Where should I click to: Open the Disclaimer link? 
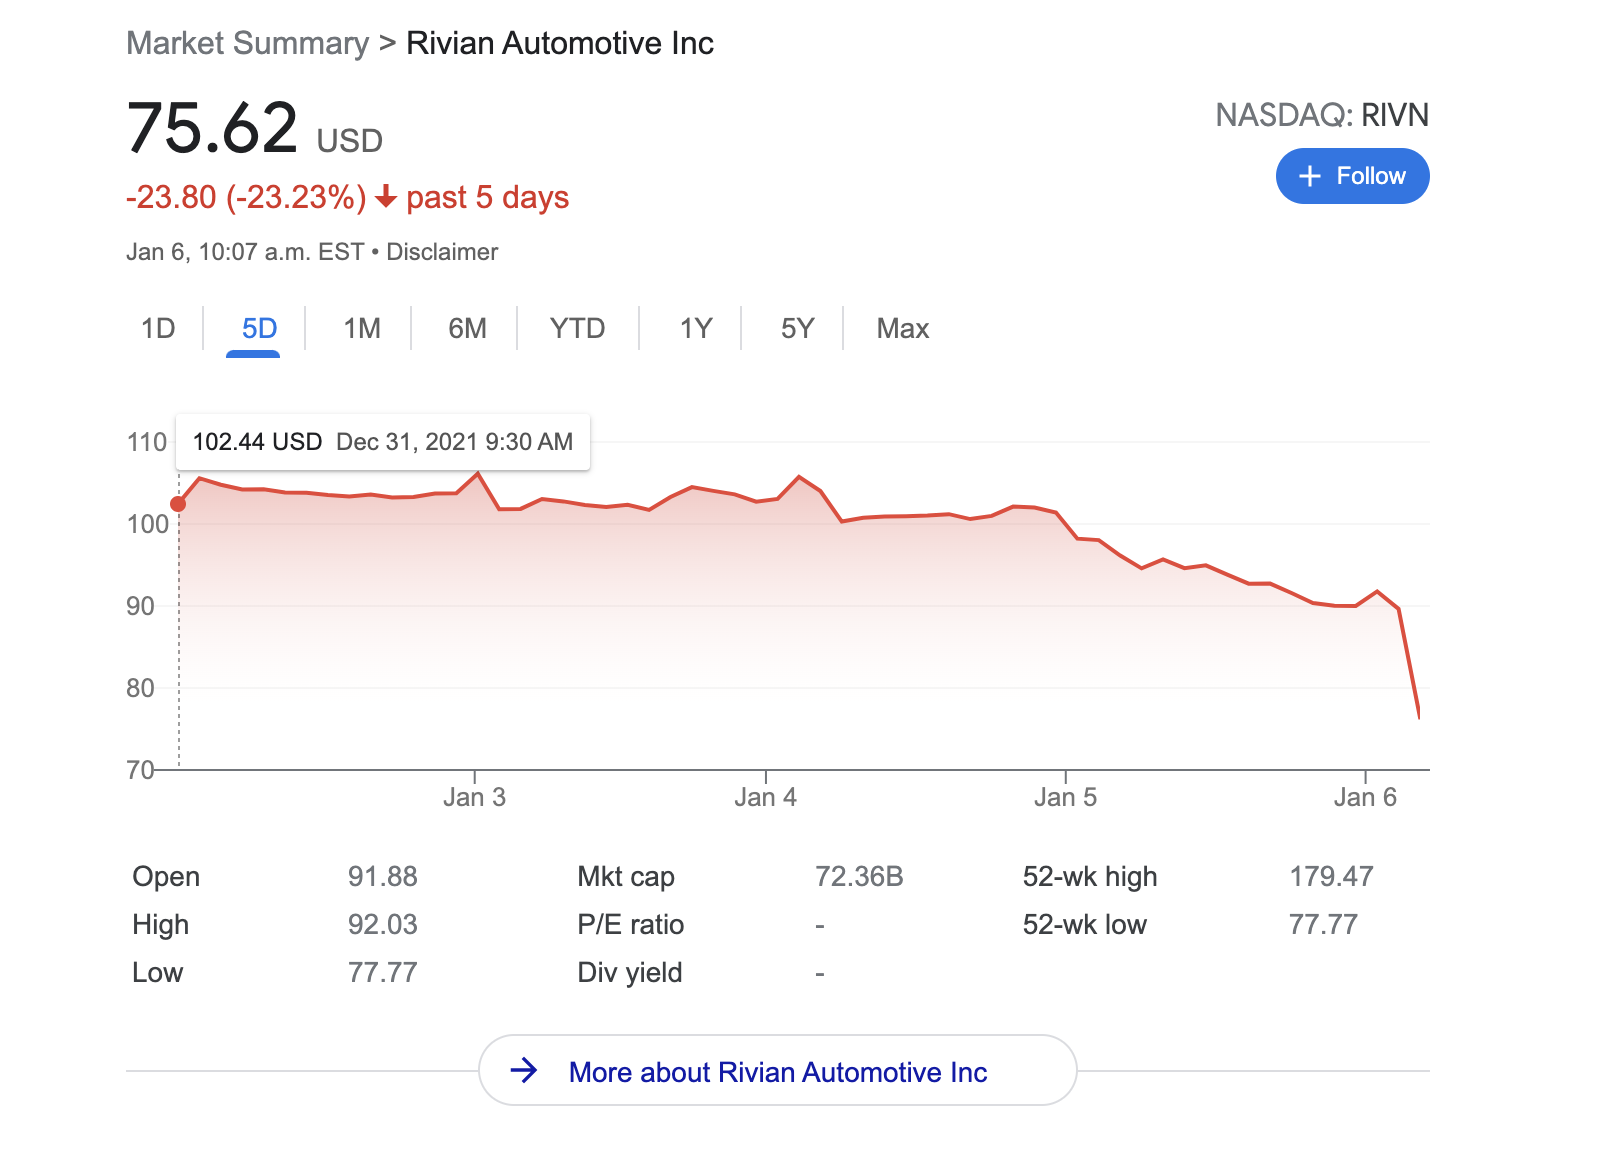click(x=442, y=252)
